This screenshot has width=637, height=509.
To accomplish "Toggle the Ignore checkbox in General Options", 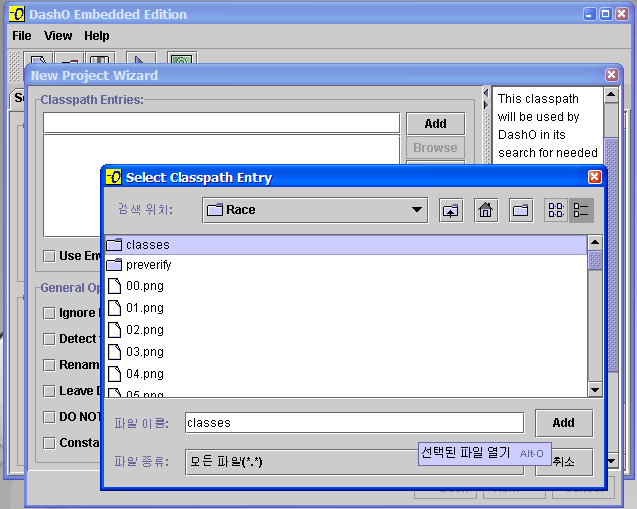I will click(49, 313).
